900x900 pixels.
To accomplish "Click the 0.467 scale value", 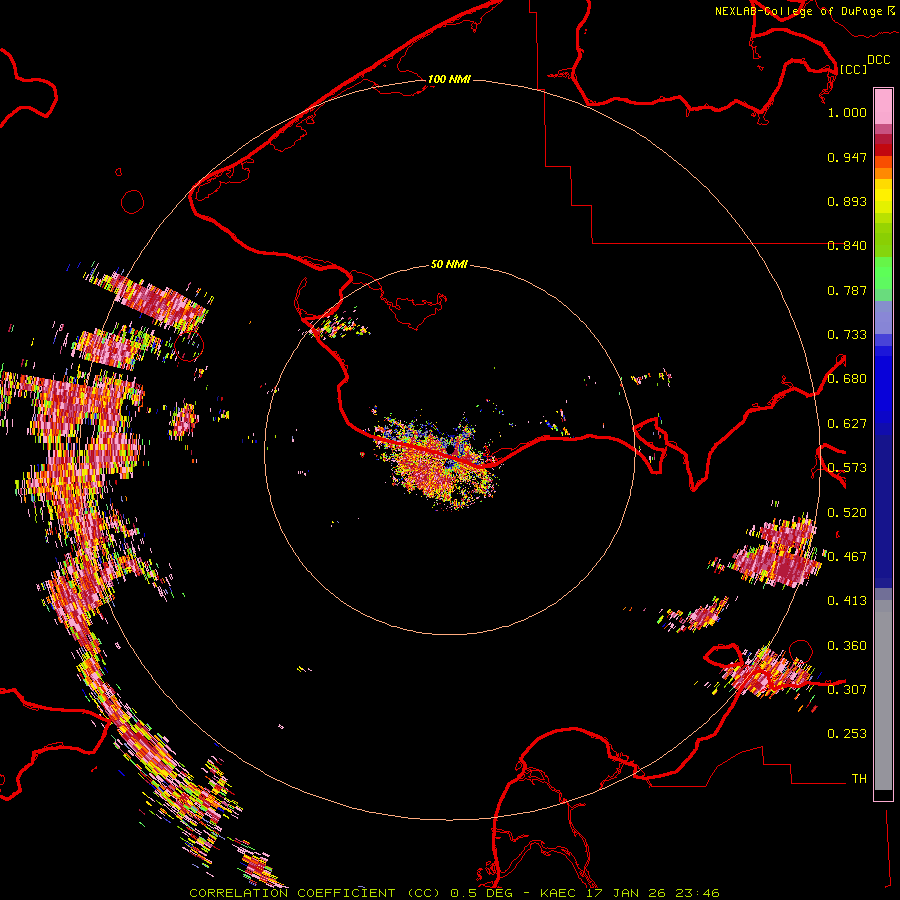I will click(847, 557).
